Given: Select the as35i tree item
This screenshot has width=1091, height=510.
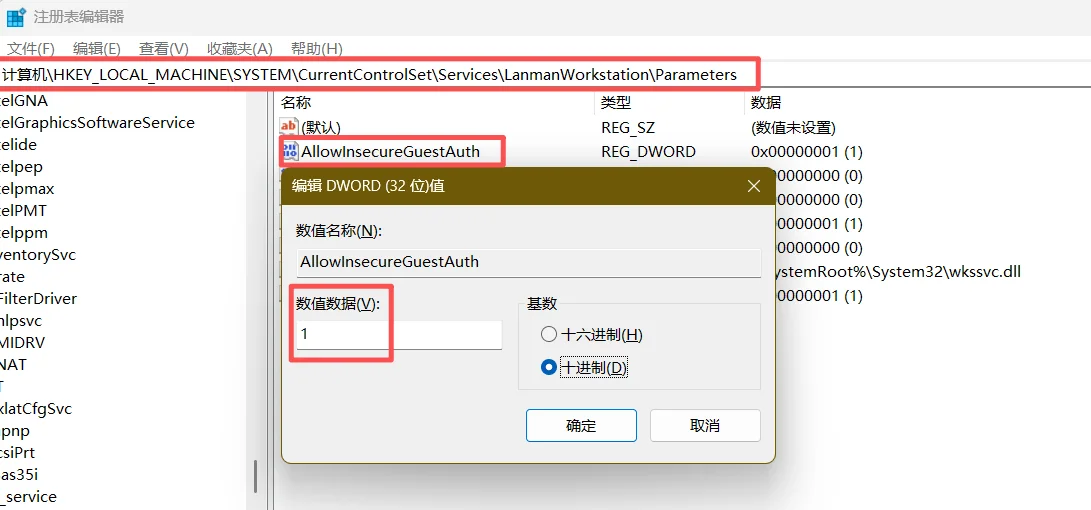Looking at the screenshot, I should (x=18, y=475).
